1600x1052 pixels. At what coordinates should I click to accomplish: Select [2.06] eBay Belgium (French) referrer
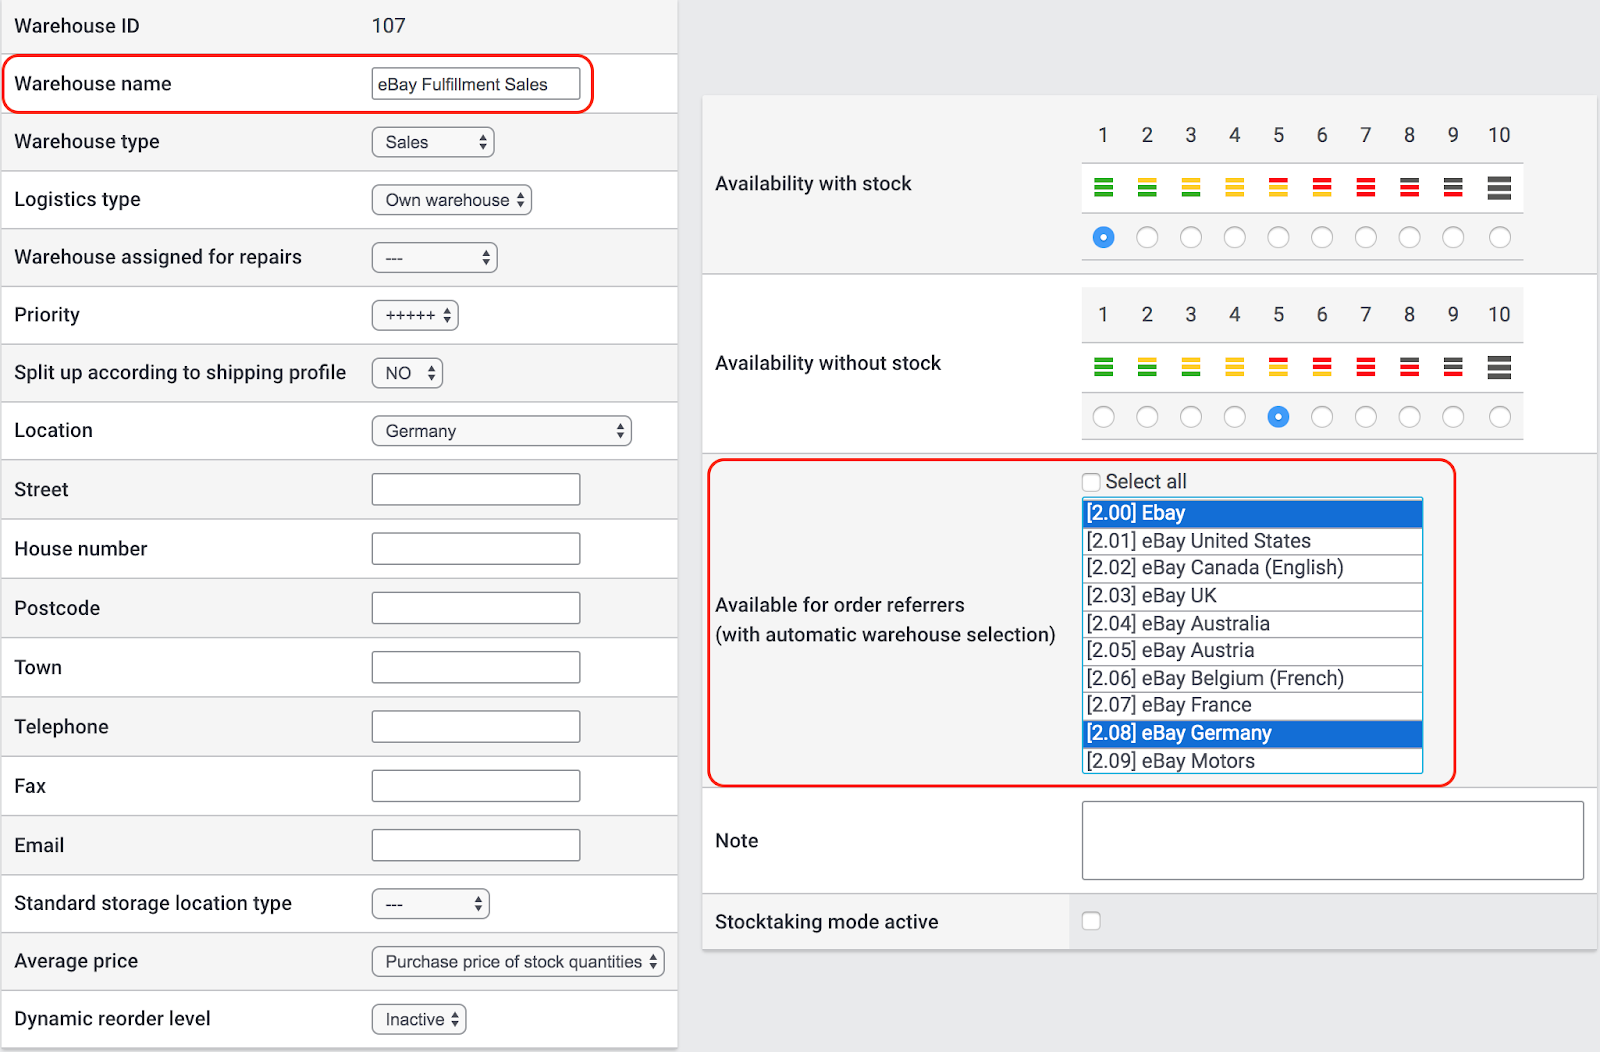[1252, 679]
